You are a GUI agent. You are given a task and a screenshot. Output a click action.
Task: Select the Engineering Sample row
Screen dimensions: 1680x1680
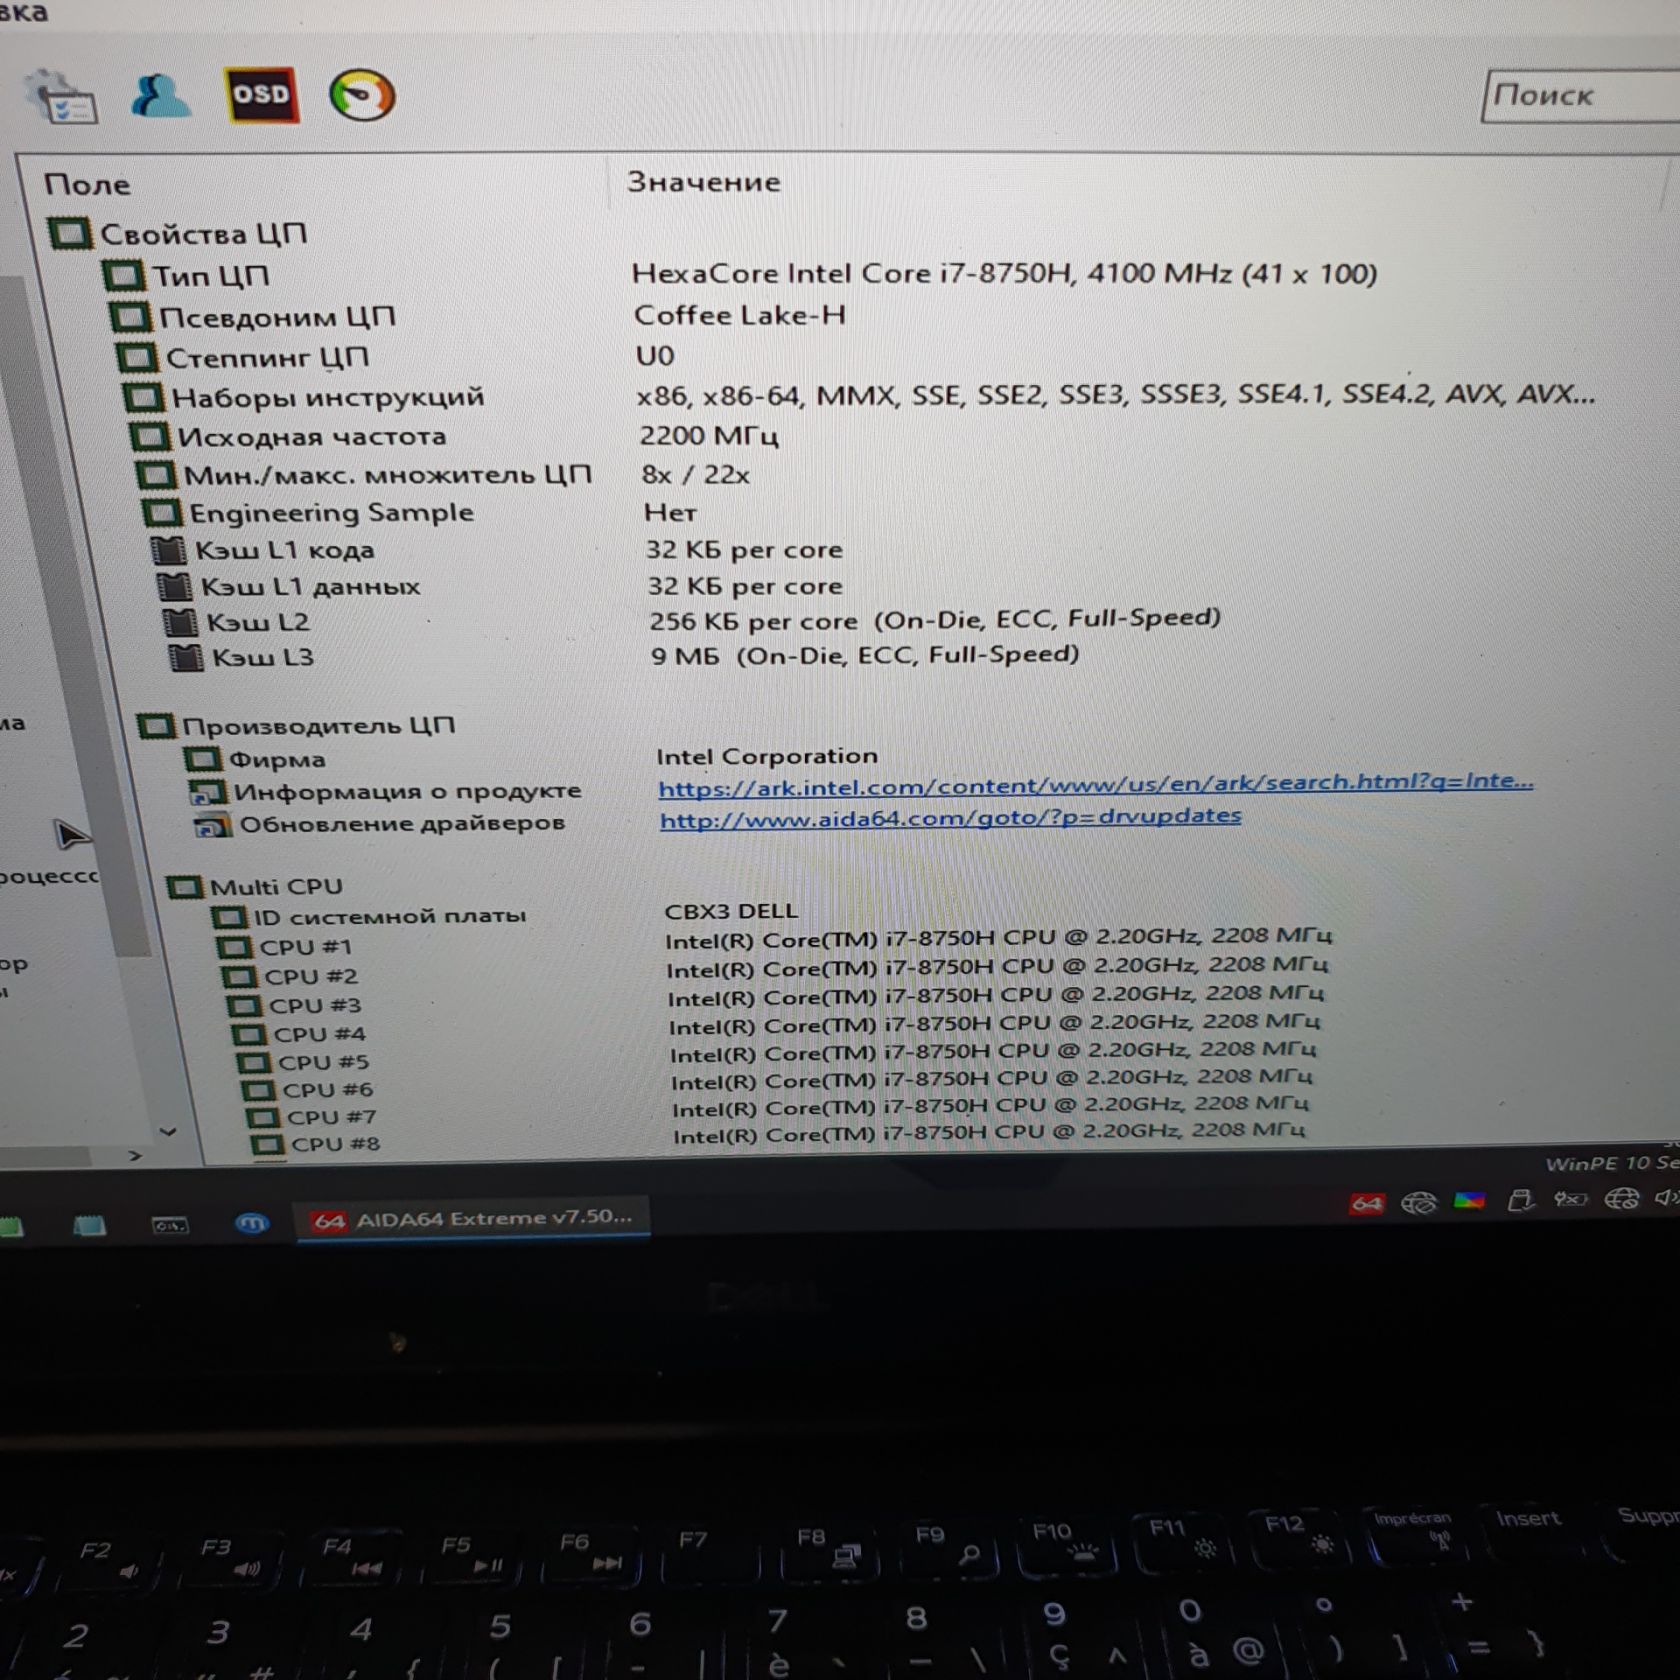pyautogui.click(x=420, y=512)
